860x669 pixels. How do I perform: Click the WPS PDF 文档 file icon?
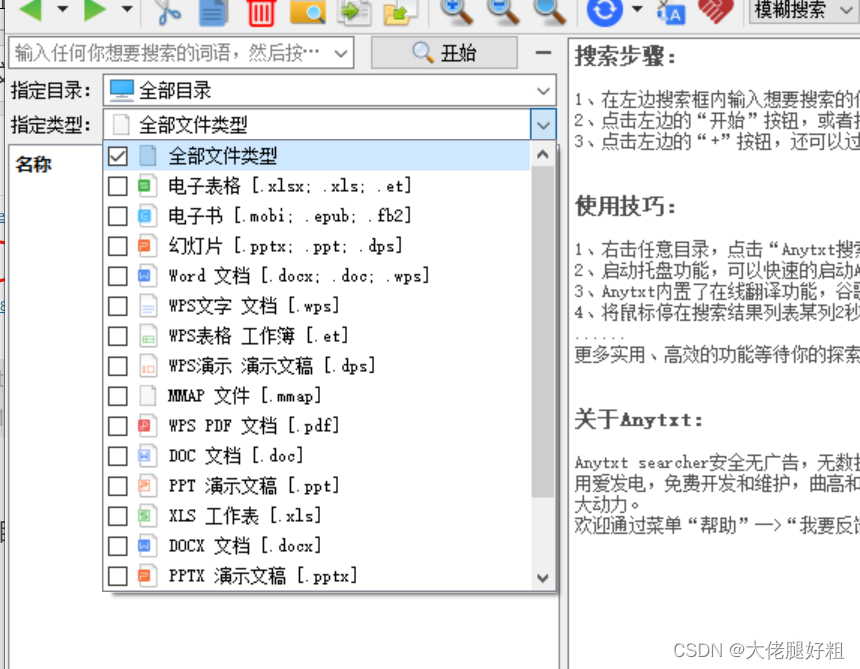click(x=146, y=426)
